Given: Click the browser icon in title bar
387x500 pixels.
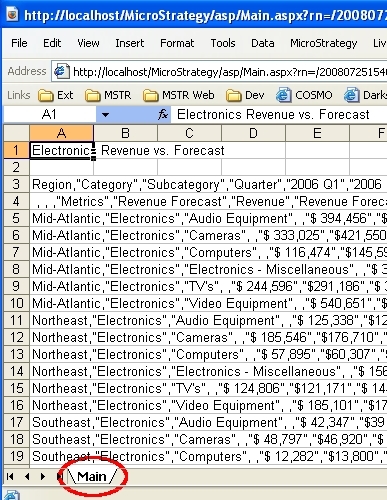Looking at the screenshot, I should click(13, 15).
